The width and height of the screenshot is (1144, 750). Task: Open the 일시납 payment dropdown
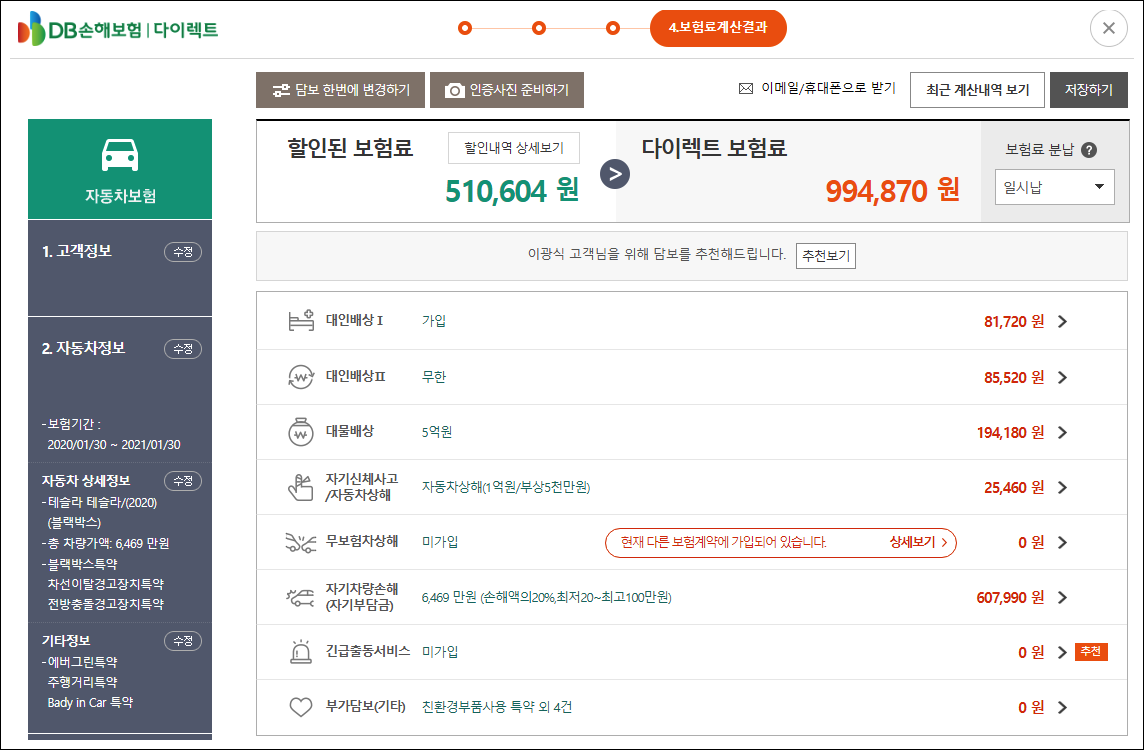click(x=1054, y=187)
